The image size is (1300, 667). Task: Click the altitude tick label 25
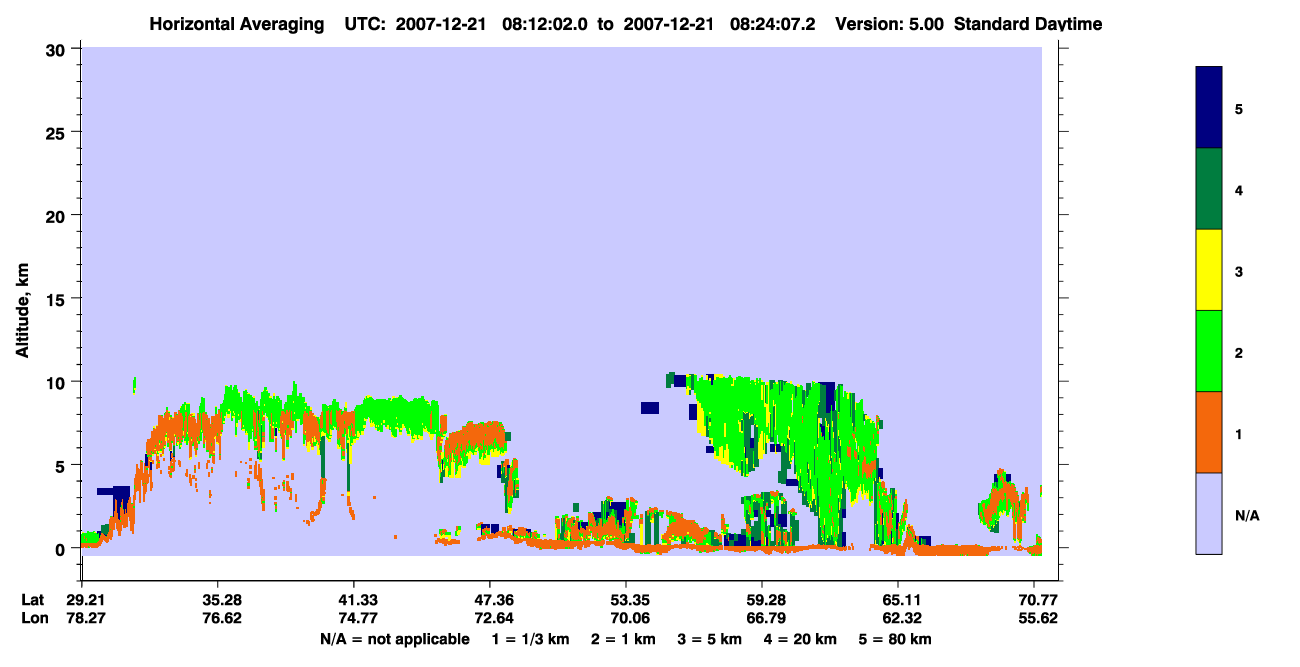(x=58, y=132)
